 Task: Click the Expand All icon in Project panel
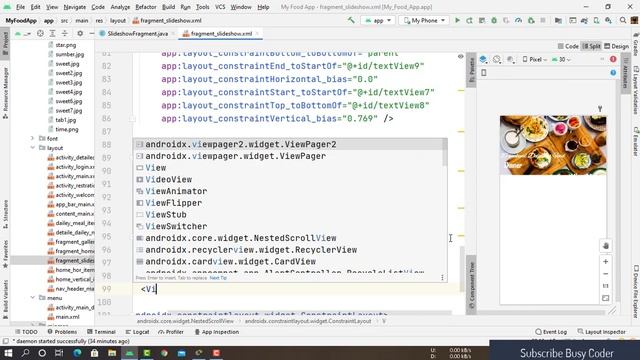tap(52, 33)
